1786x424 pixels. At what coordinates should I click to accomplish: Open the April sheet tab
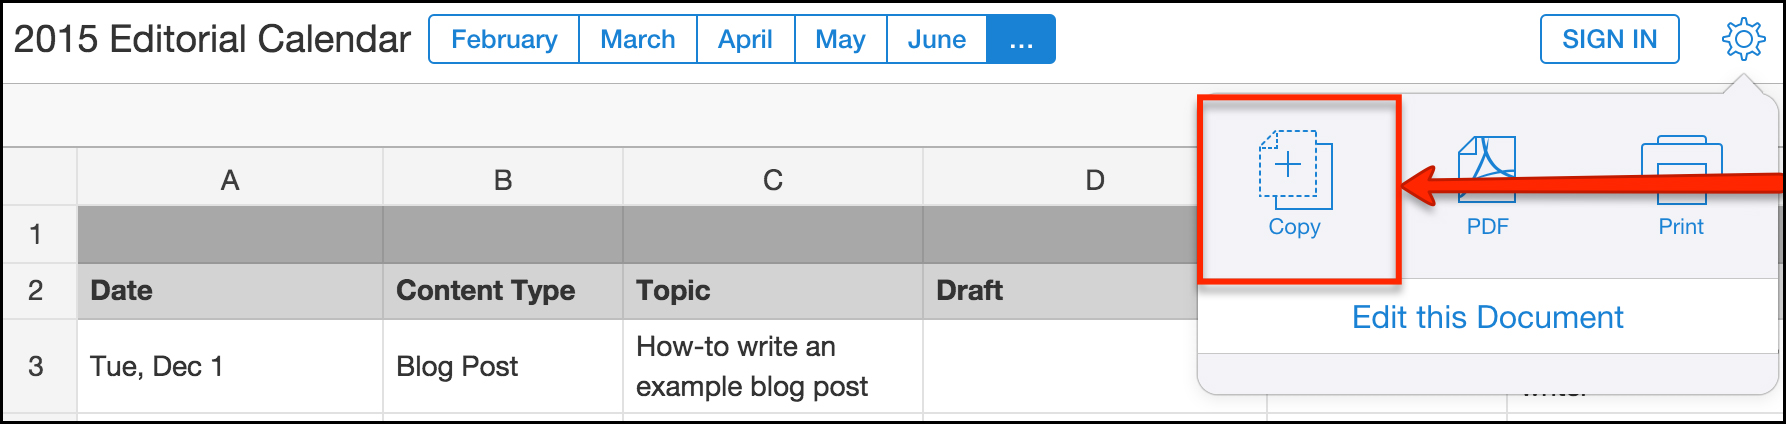coord(745,39)
